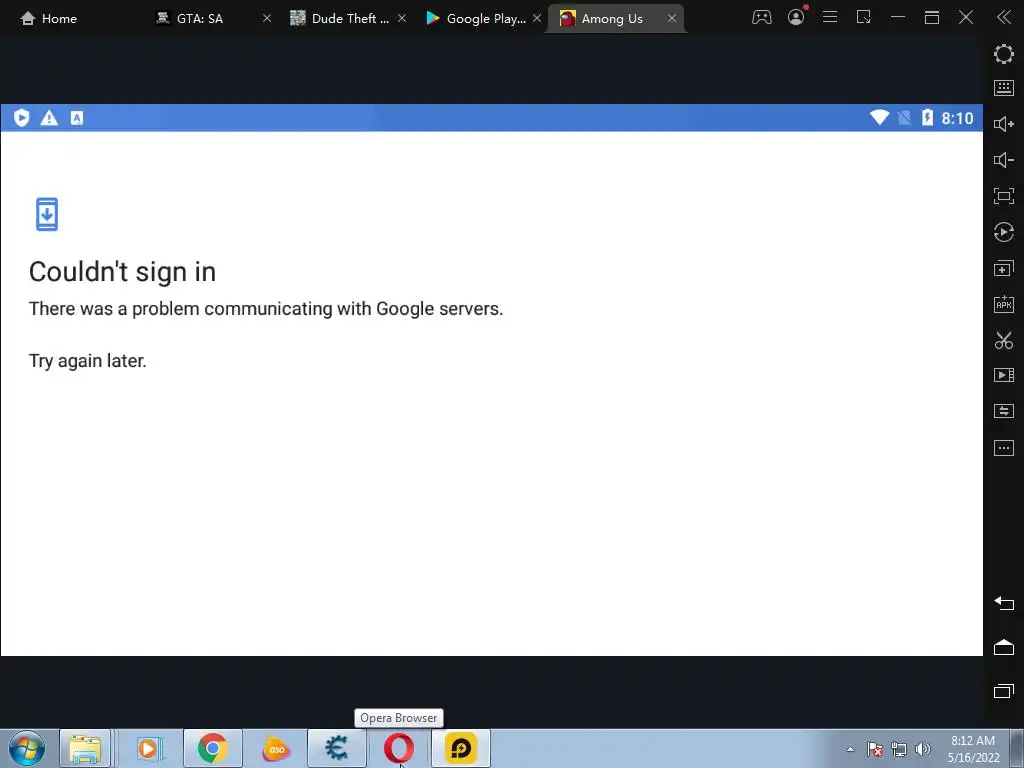Open the keyboard mapping icon in sidebar

[x=1003, y=88]
